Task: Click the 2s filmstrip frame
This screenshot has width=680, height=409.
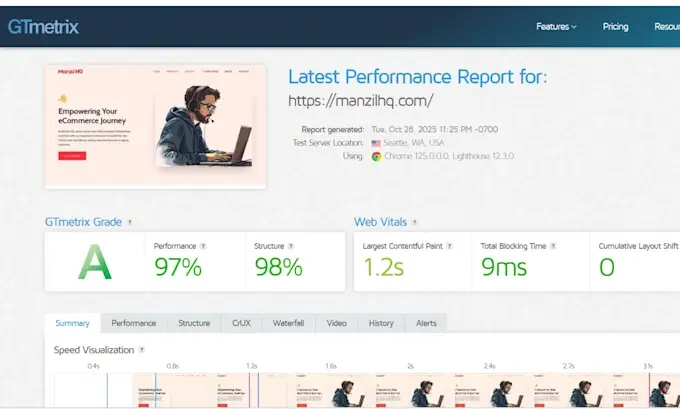Action: pos(410,390)
